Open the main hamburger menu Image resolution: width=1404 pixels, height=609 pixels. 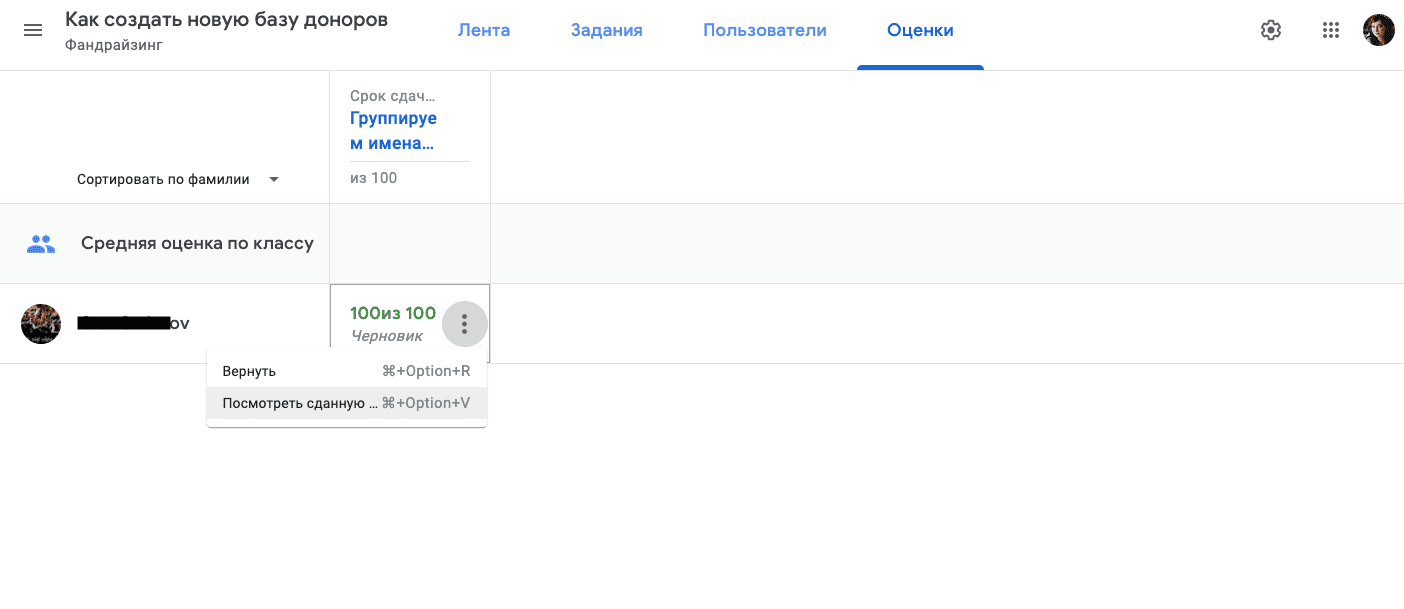click(33, 30)
